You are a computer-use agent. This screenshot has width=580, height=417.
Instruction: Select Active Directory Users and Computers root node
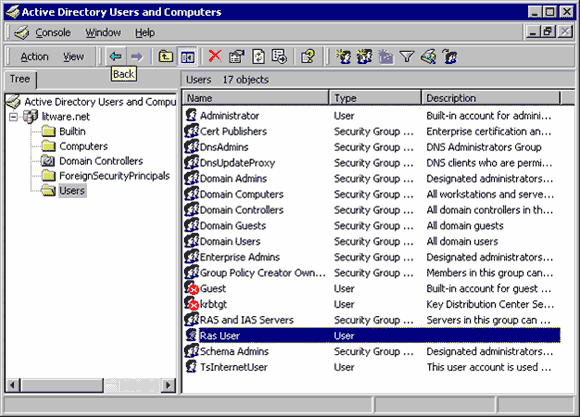[100, 102]
